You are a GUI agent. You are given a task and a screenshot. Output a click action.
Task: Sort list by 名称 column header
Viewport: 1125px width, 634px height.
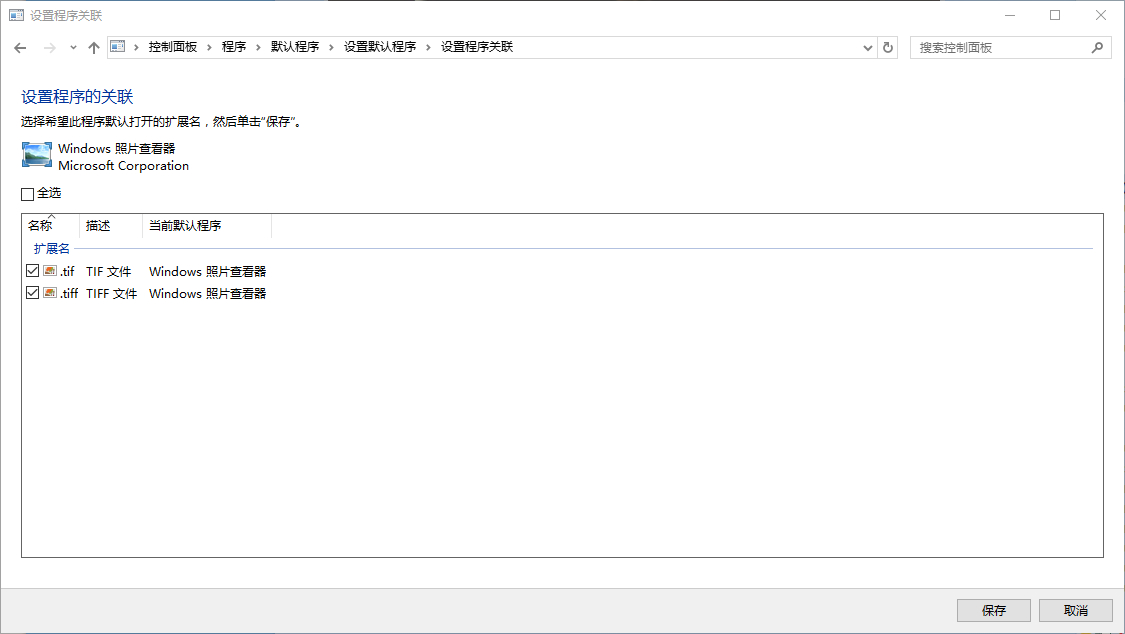coord(50,225)
